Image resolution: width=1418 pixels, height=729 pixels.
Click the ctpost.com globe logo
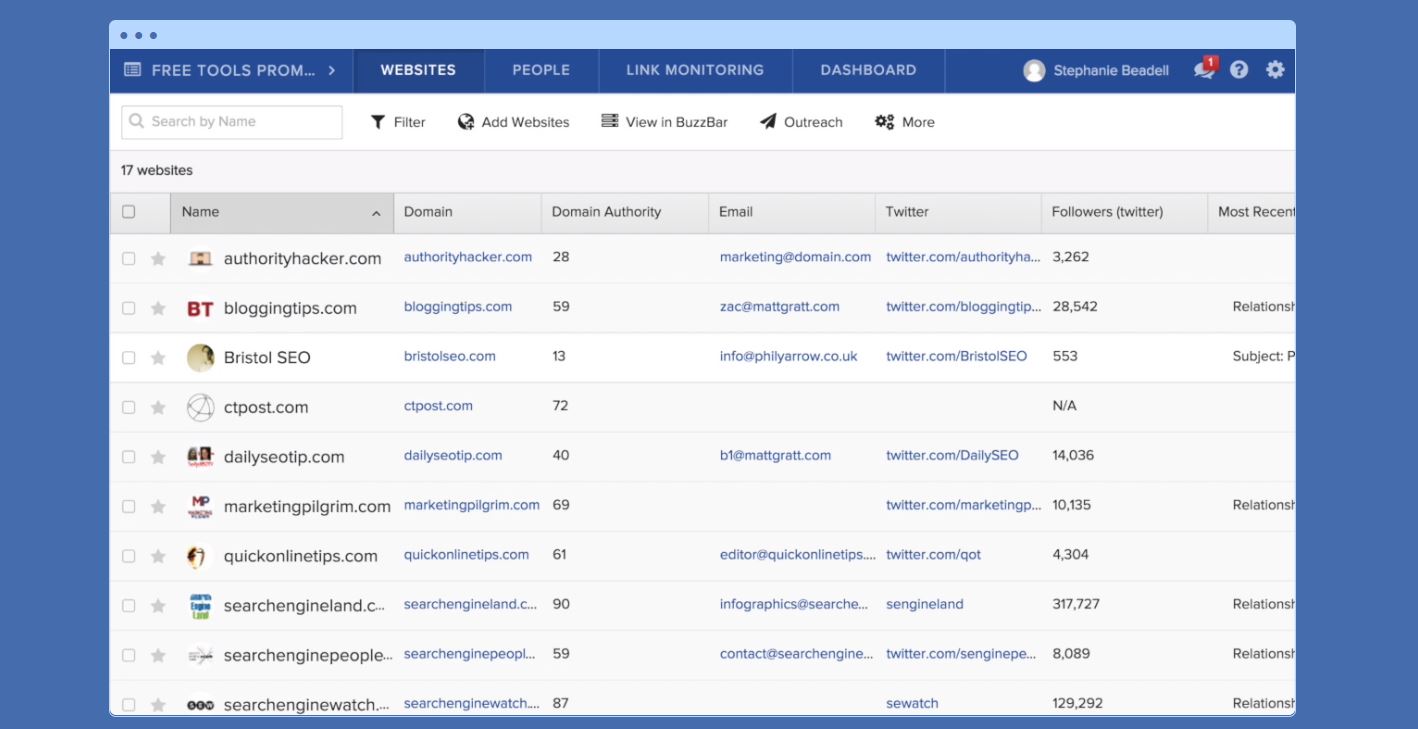coord(200,407)
